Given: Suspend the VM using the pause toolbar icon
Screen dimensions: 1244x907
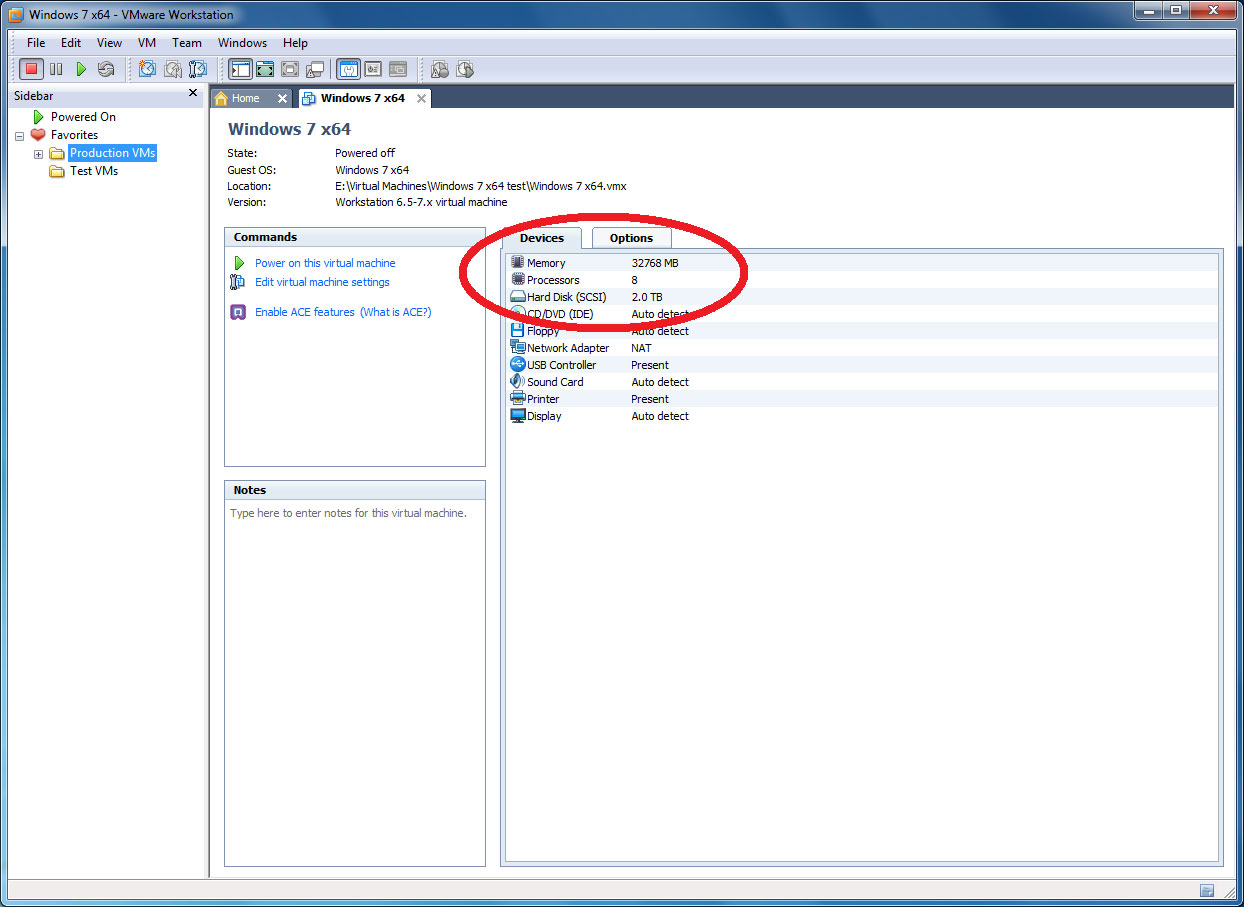Looking at the screenshot, I should [56, 68].
